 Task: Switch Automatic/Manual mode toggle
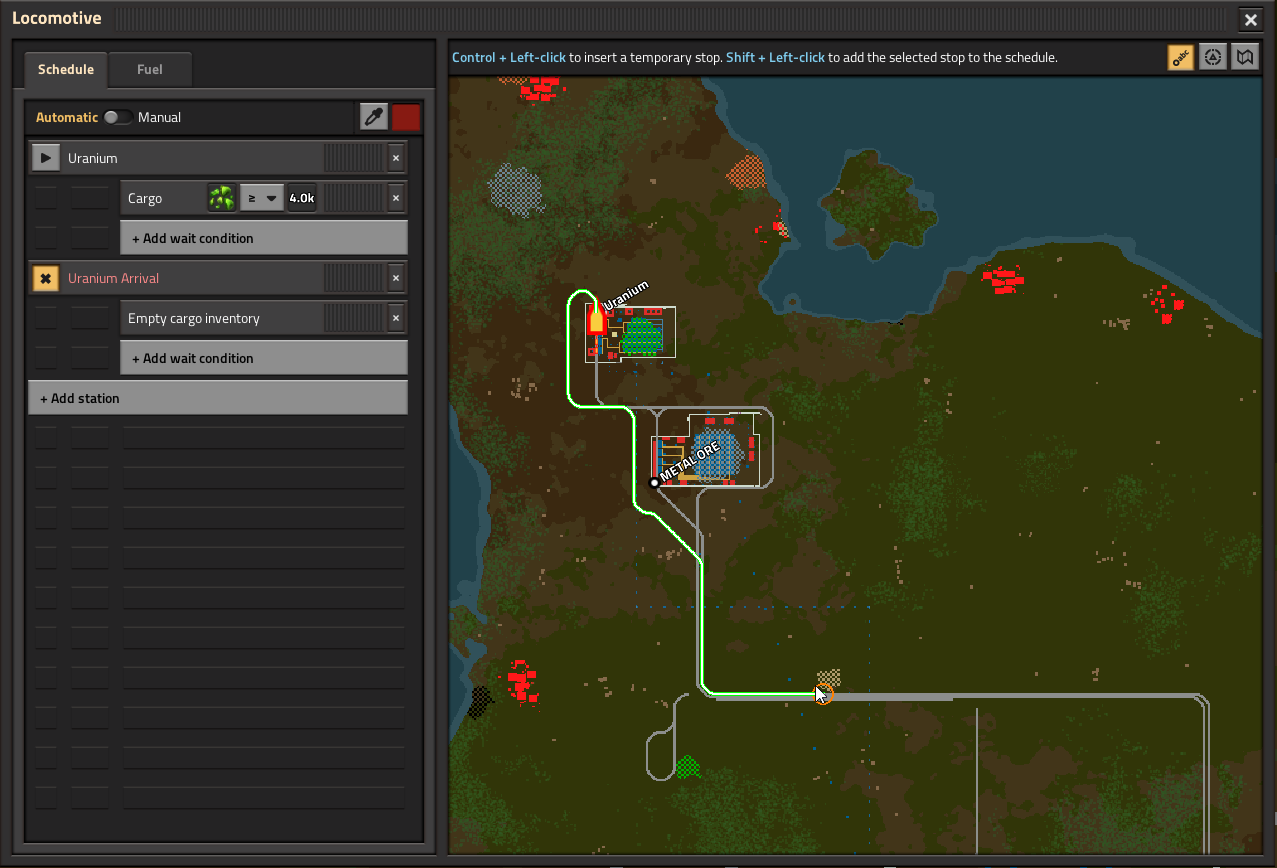pos(118,117)
